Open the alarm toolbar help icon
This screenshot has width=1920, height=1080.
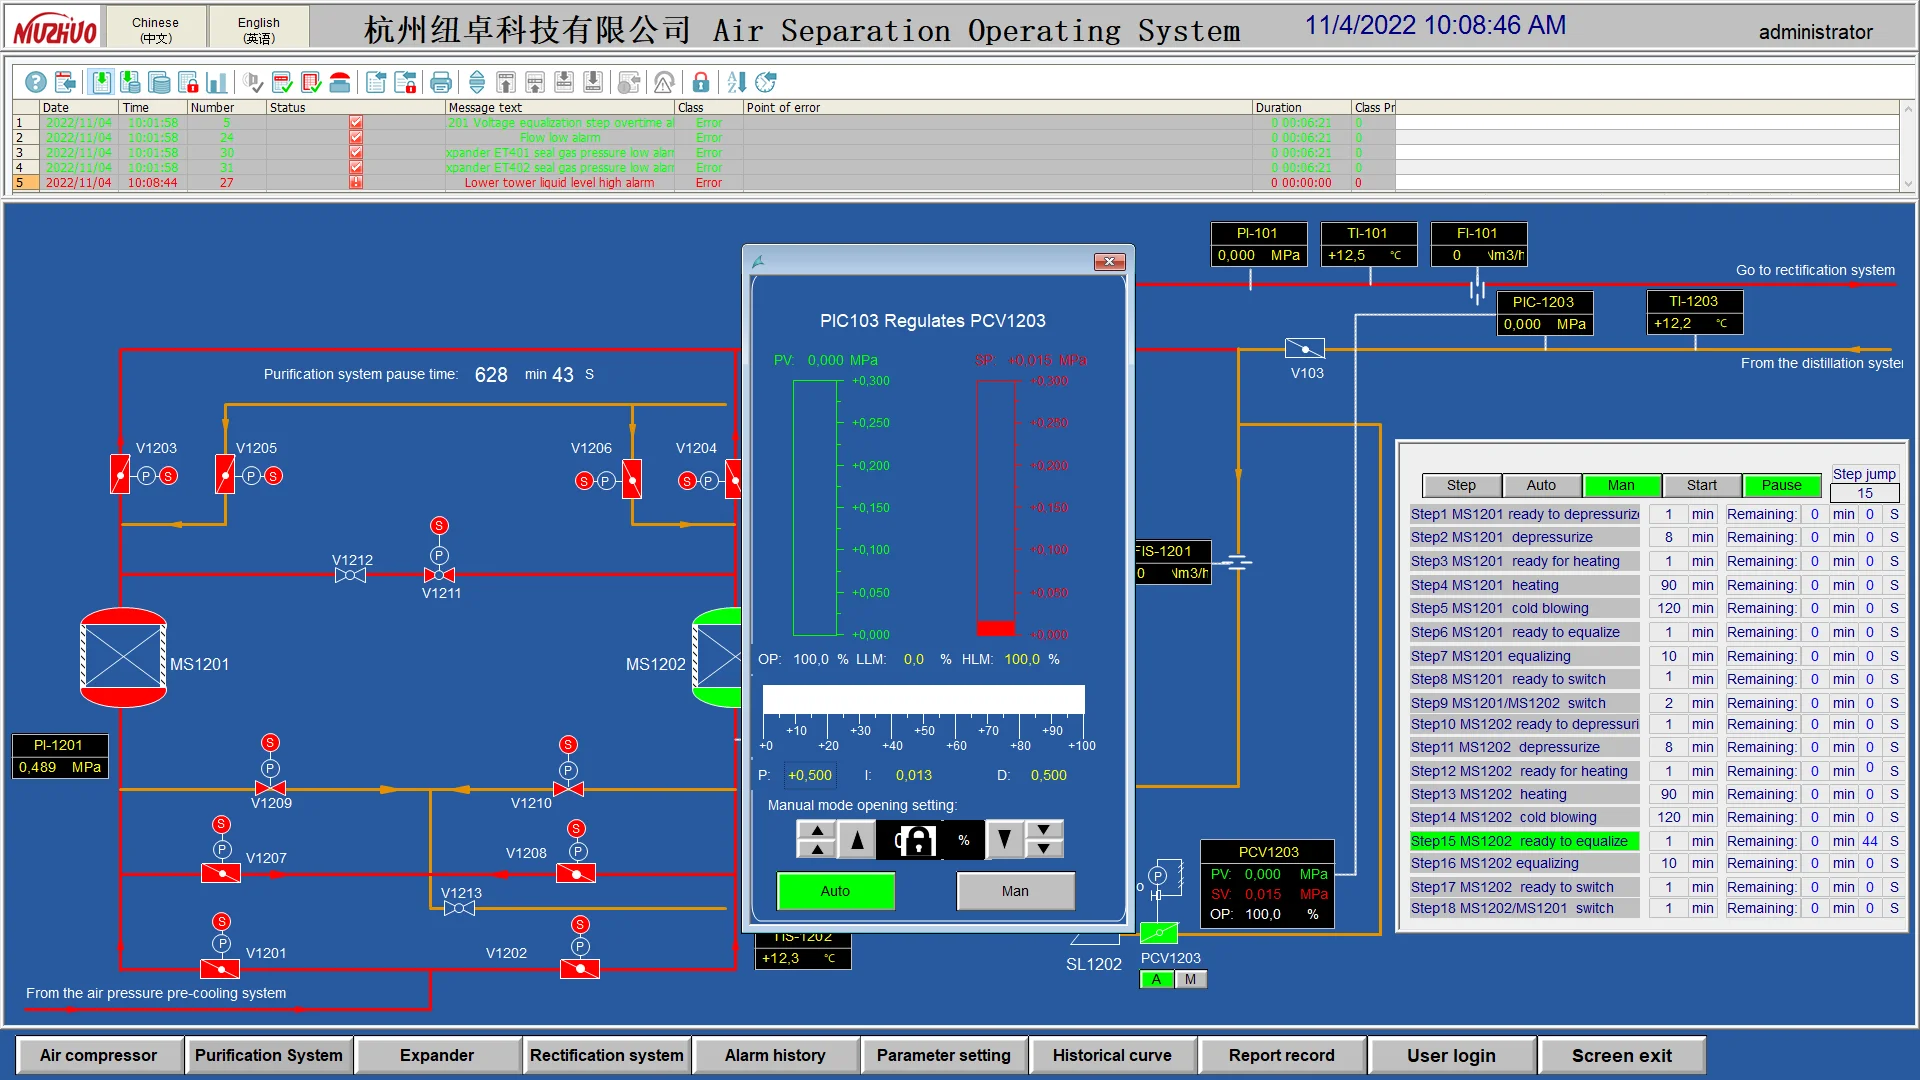(x=35, y=82)
